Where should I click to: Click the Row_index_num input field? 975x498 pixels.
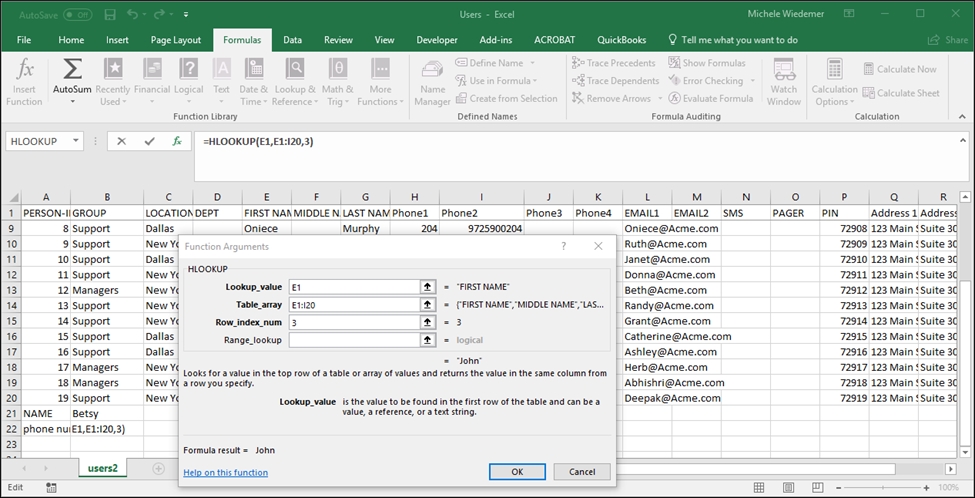coord(355,322)
